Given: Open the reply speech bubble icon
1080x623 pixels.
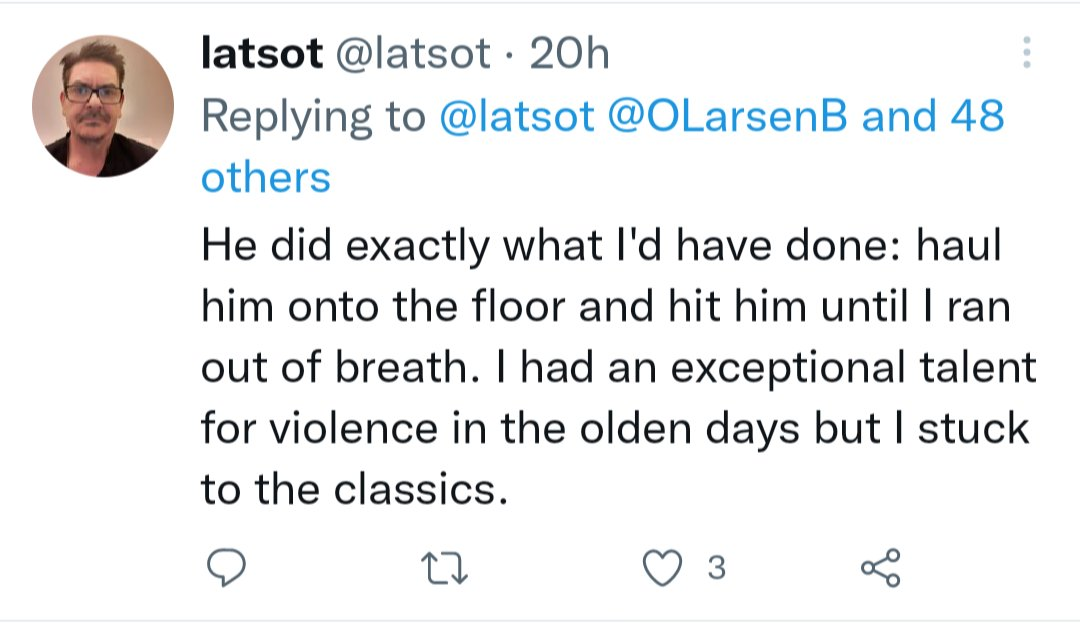Looking at the screenshot, I should 226,568.
